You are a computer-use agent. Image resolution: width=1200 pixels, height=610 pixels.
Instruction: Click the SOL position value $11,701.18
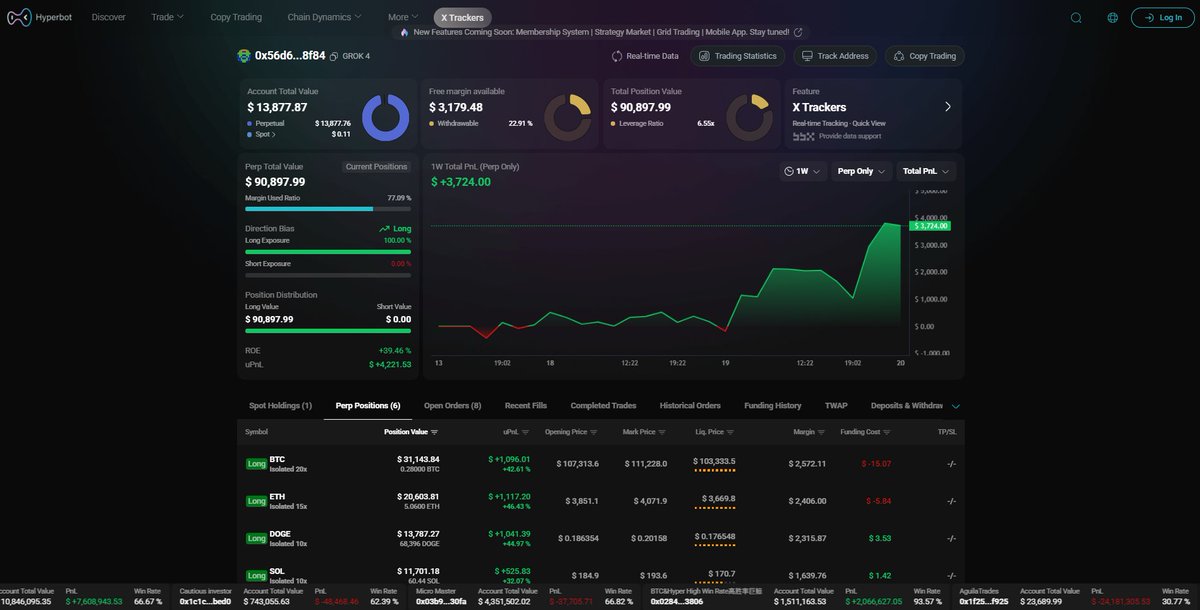pyautogui.click(x=417, y=571)
